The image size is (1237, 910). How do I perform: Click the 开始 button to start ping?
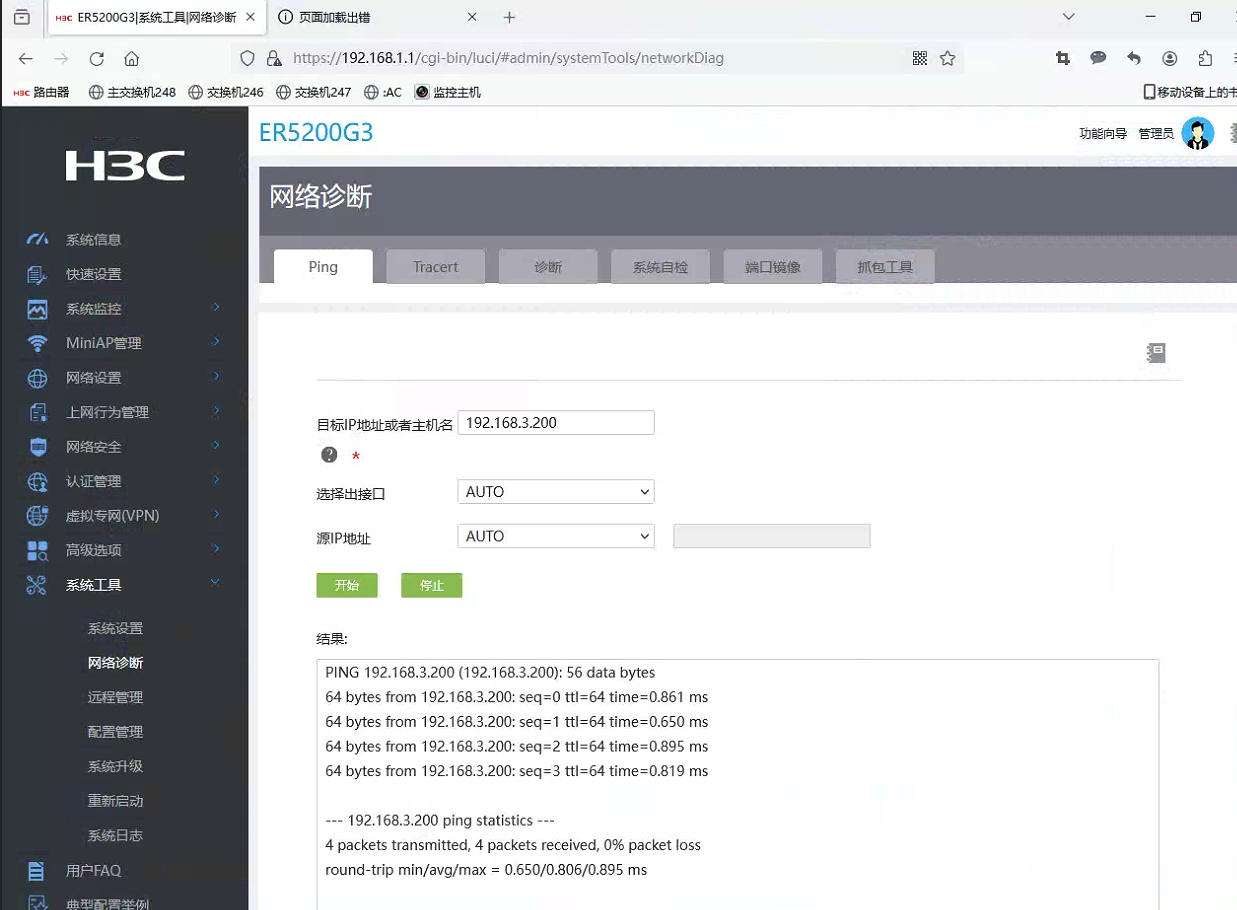[x=347, y=585]
